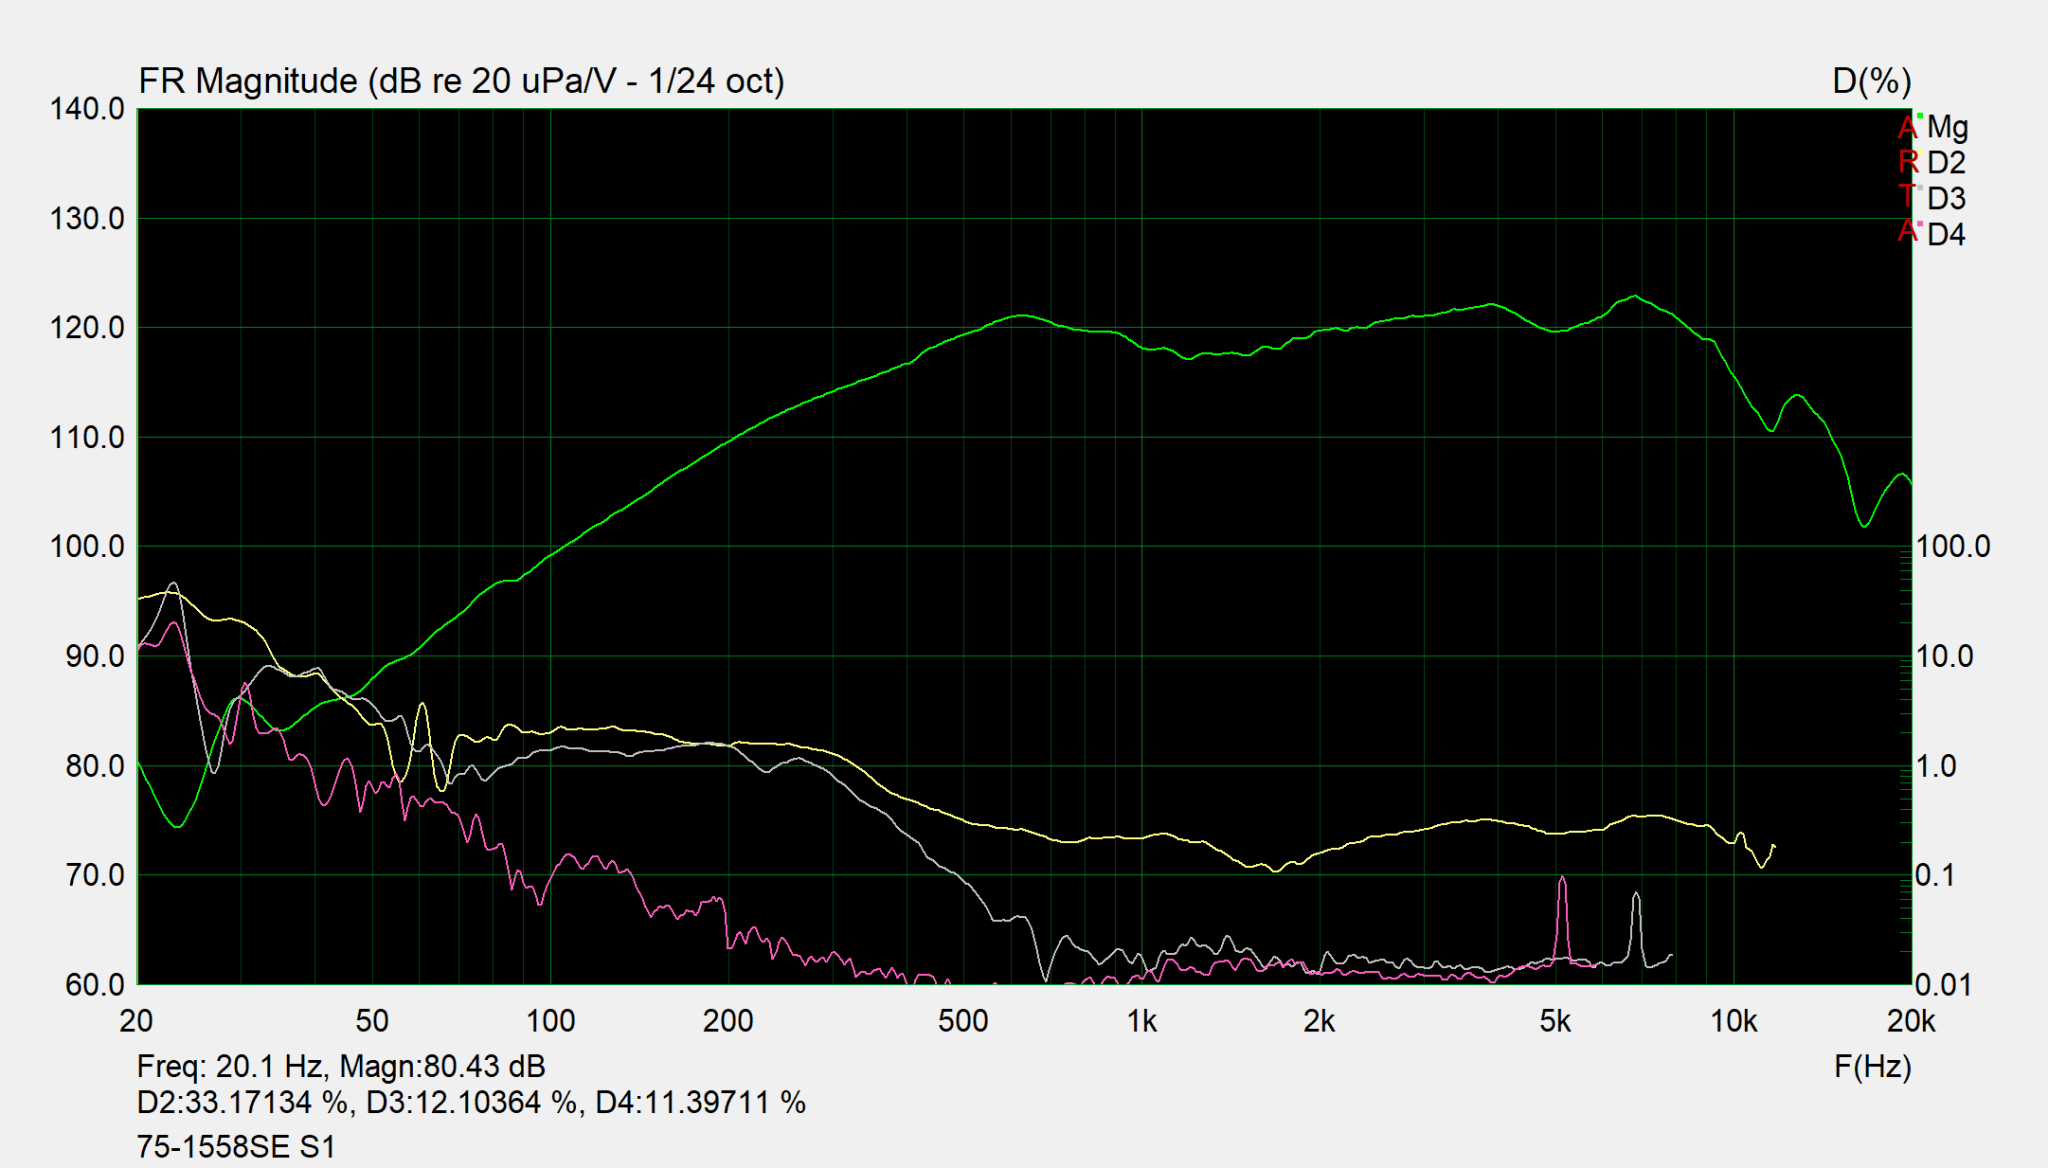Click the 20k frequency axis label
This screenshot has width=2048, height=1168.
point(1911,1021)
